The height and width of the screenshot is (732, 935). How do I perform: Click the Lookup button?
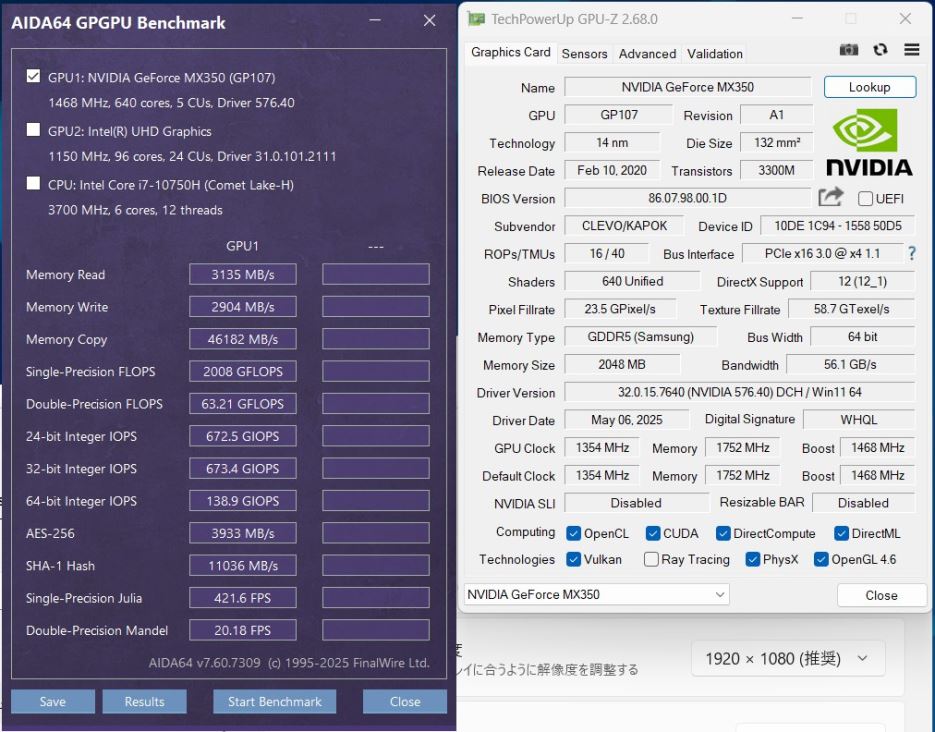click(x=869, y=87)
